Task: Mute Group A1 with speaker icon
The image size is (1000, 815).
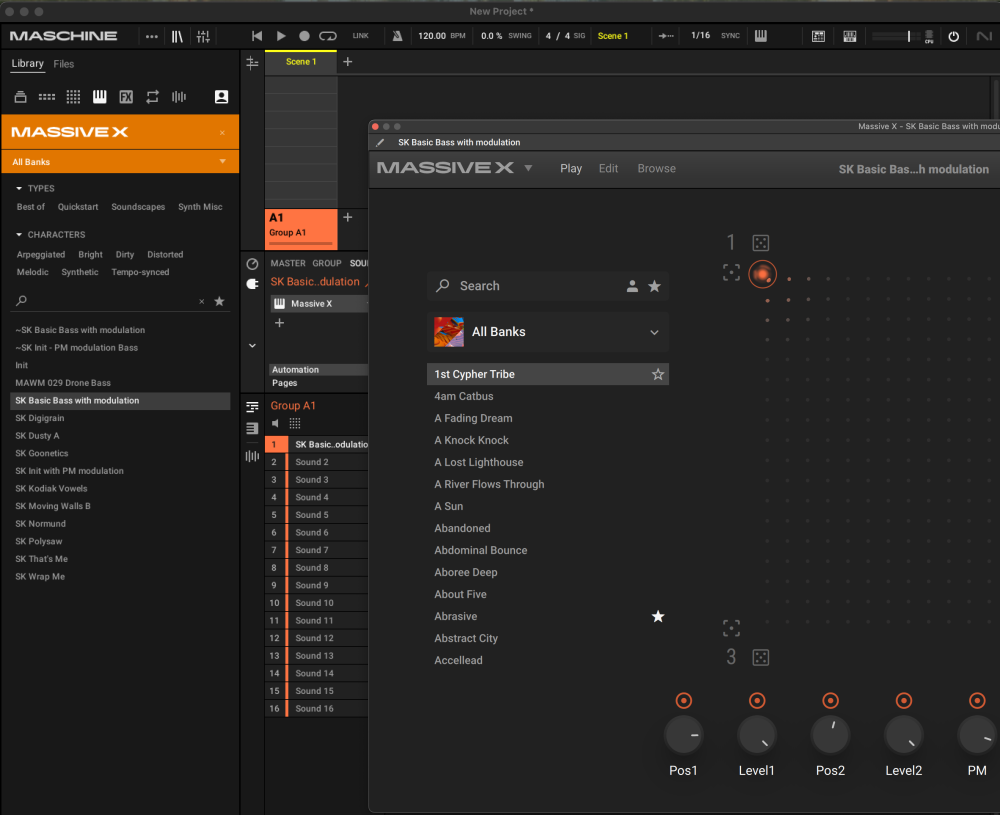Action: pyautogui.click(x=276, y=423)
